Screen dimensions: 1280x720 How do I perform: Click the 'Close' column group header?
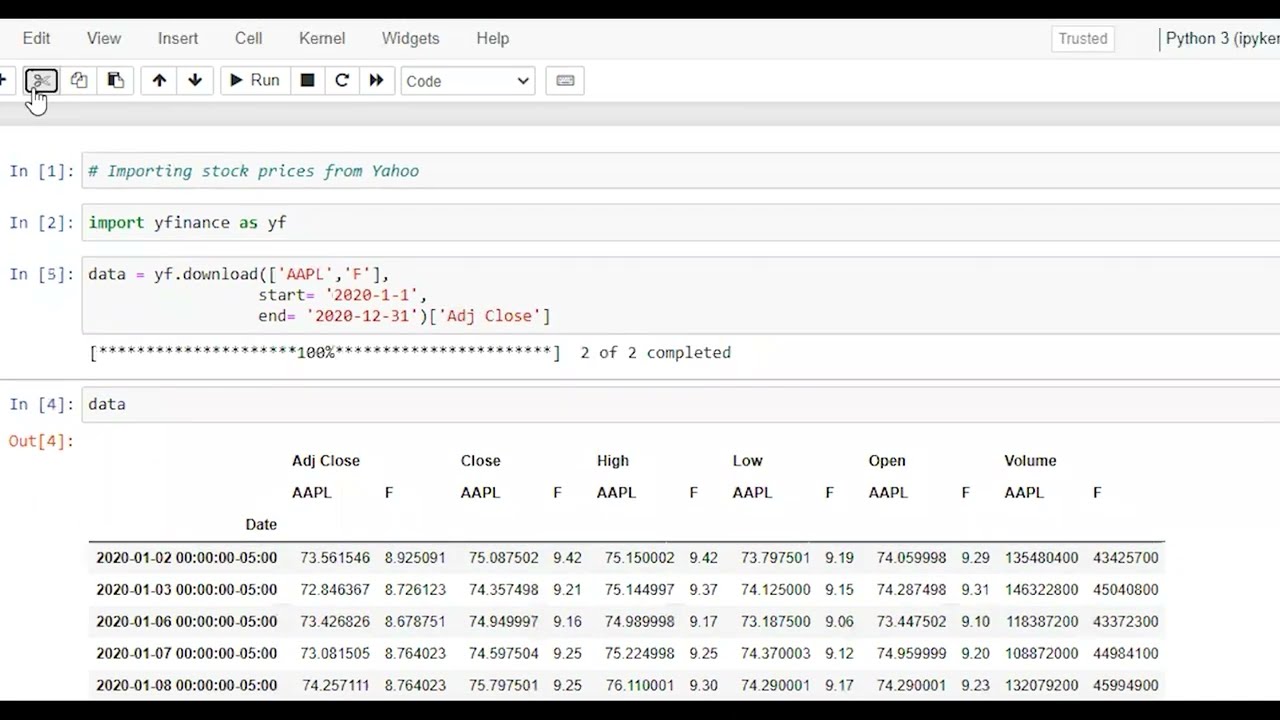[480, 461]
